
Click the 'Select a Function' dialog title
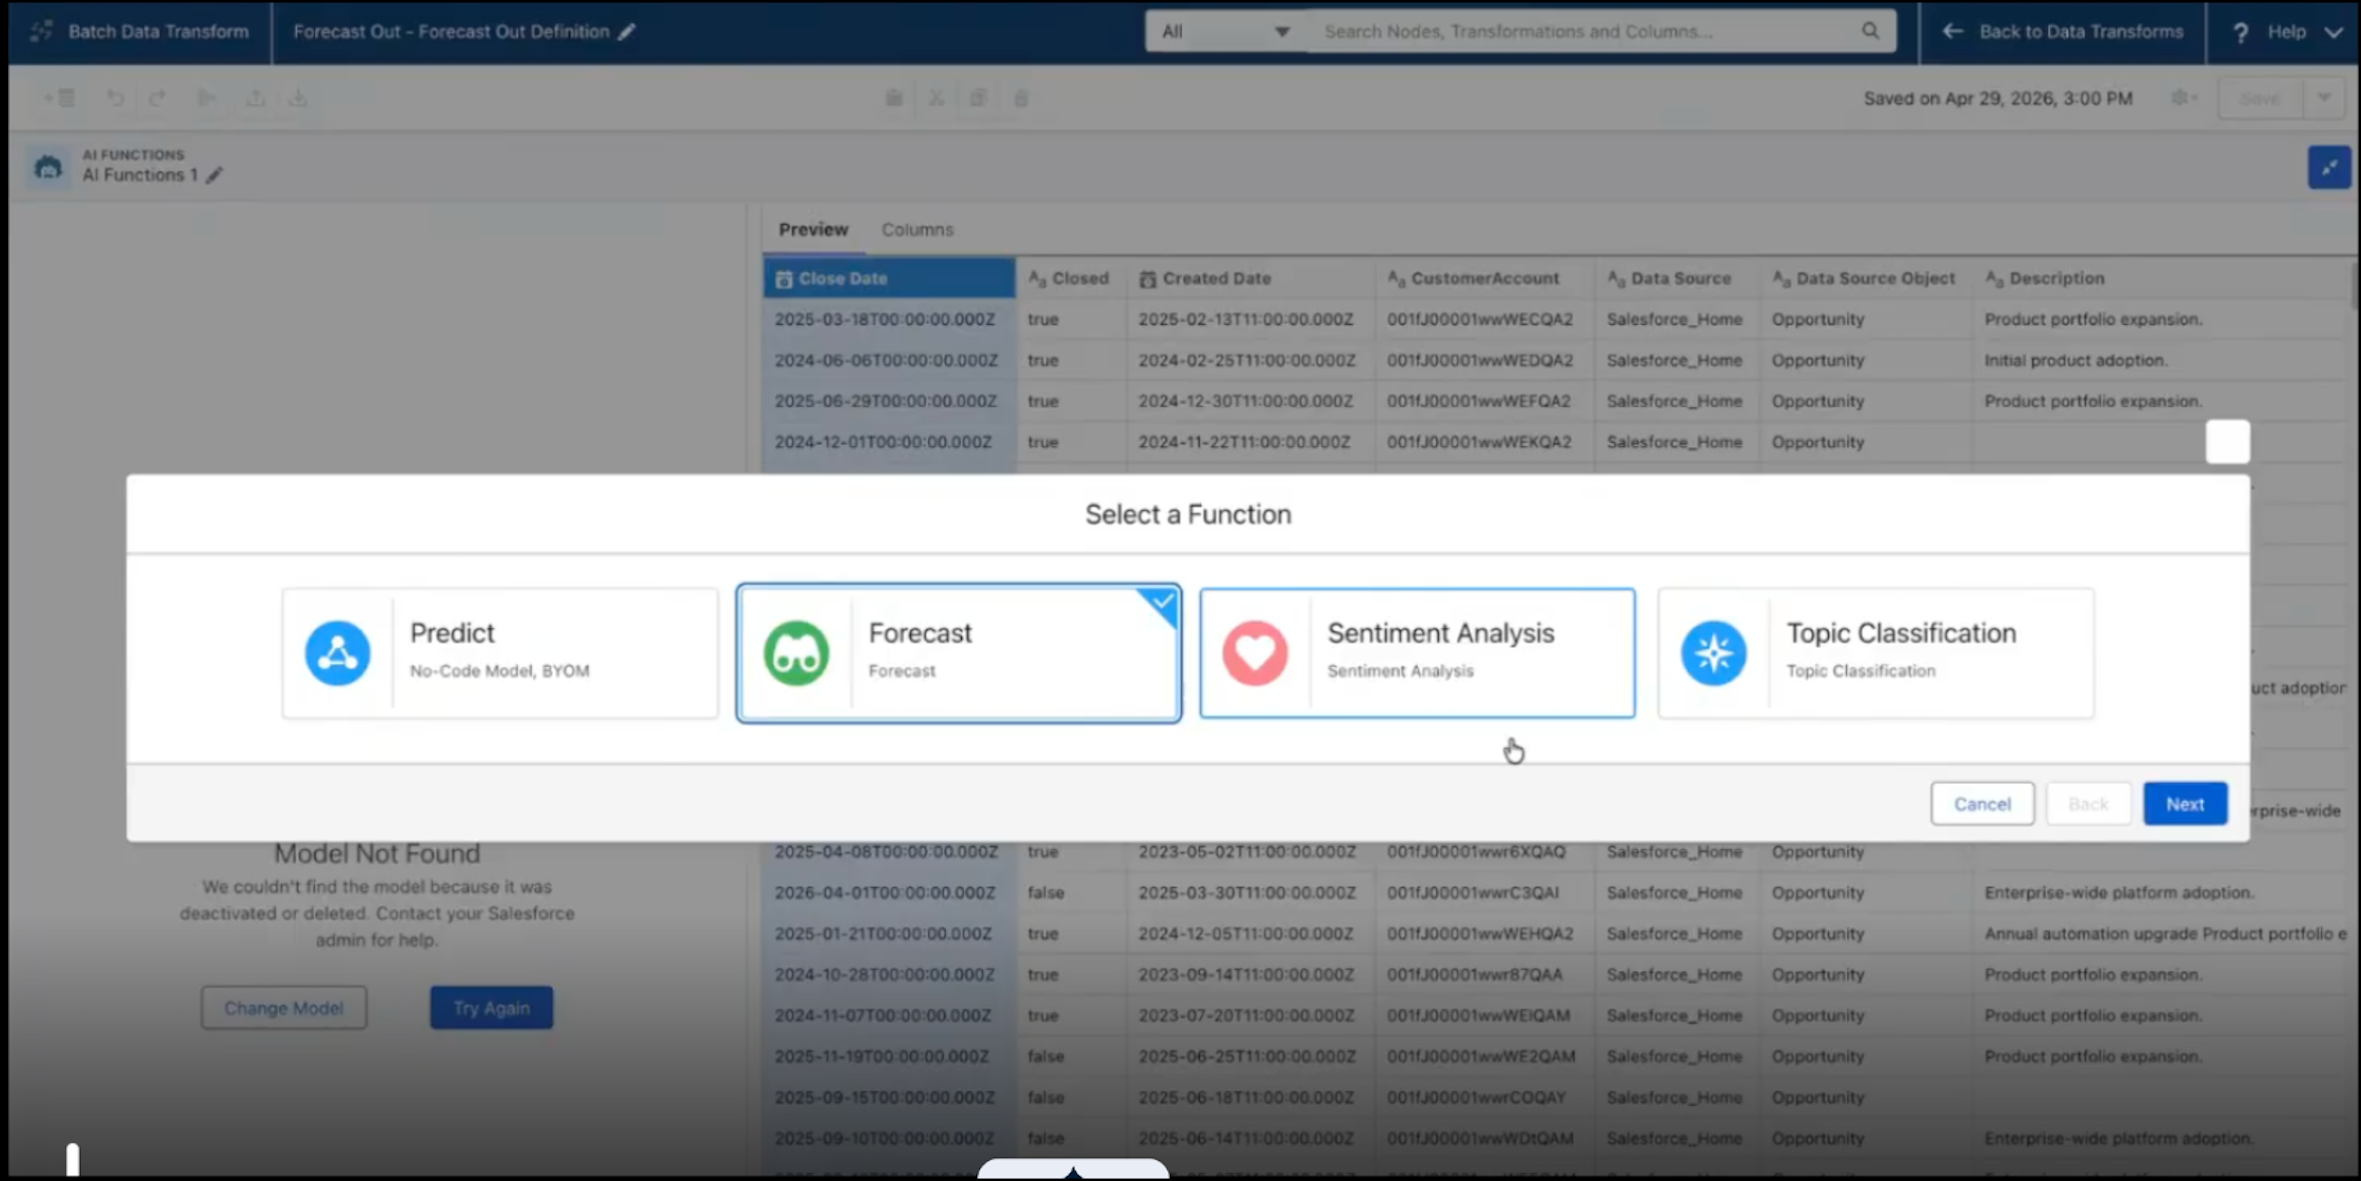pyautogui.click(x=1188, y=514)
